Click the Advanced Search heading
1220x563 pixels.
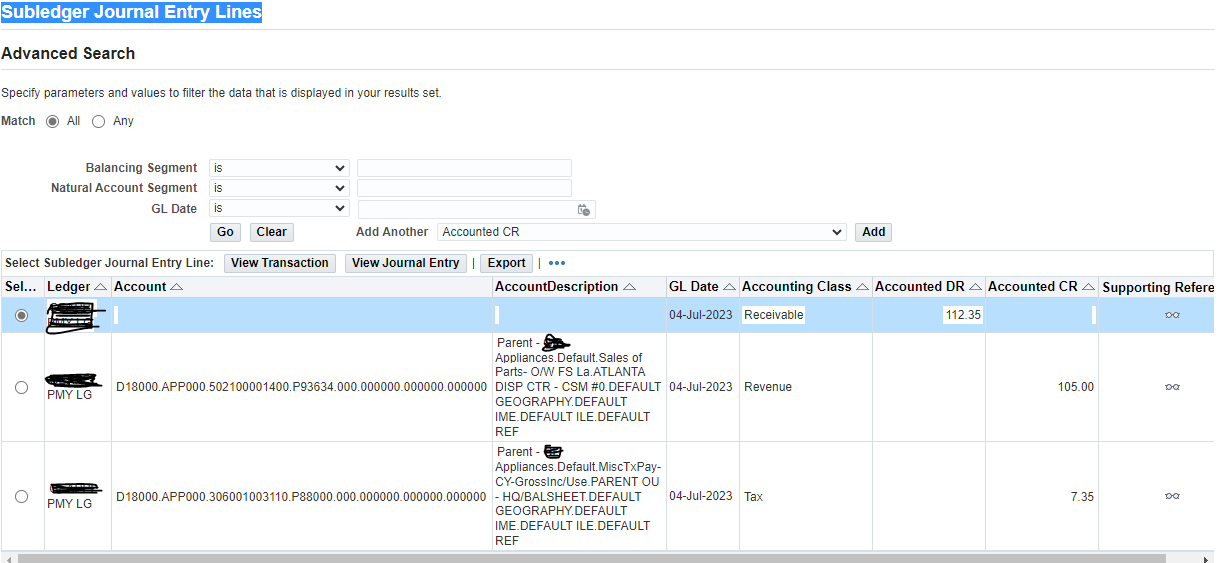tap(68, 53)
